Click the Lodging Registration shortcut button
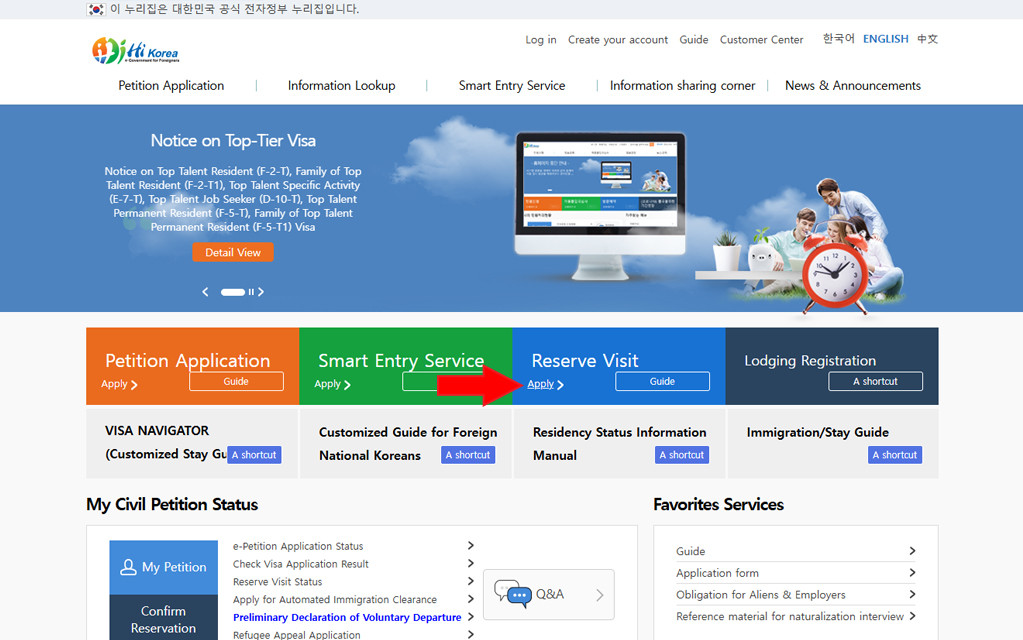 click(x=874, y=381)
